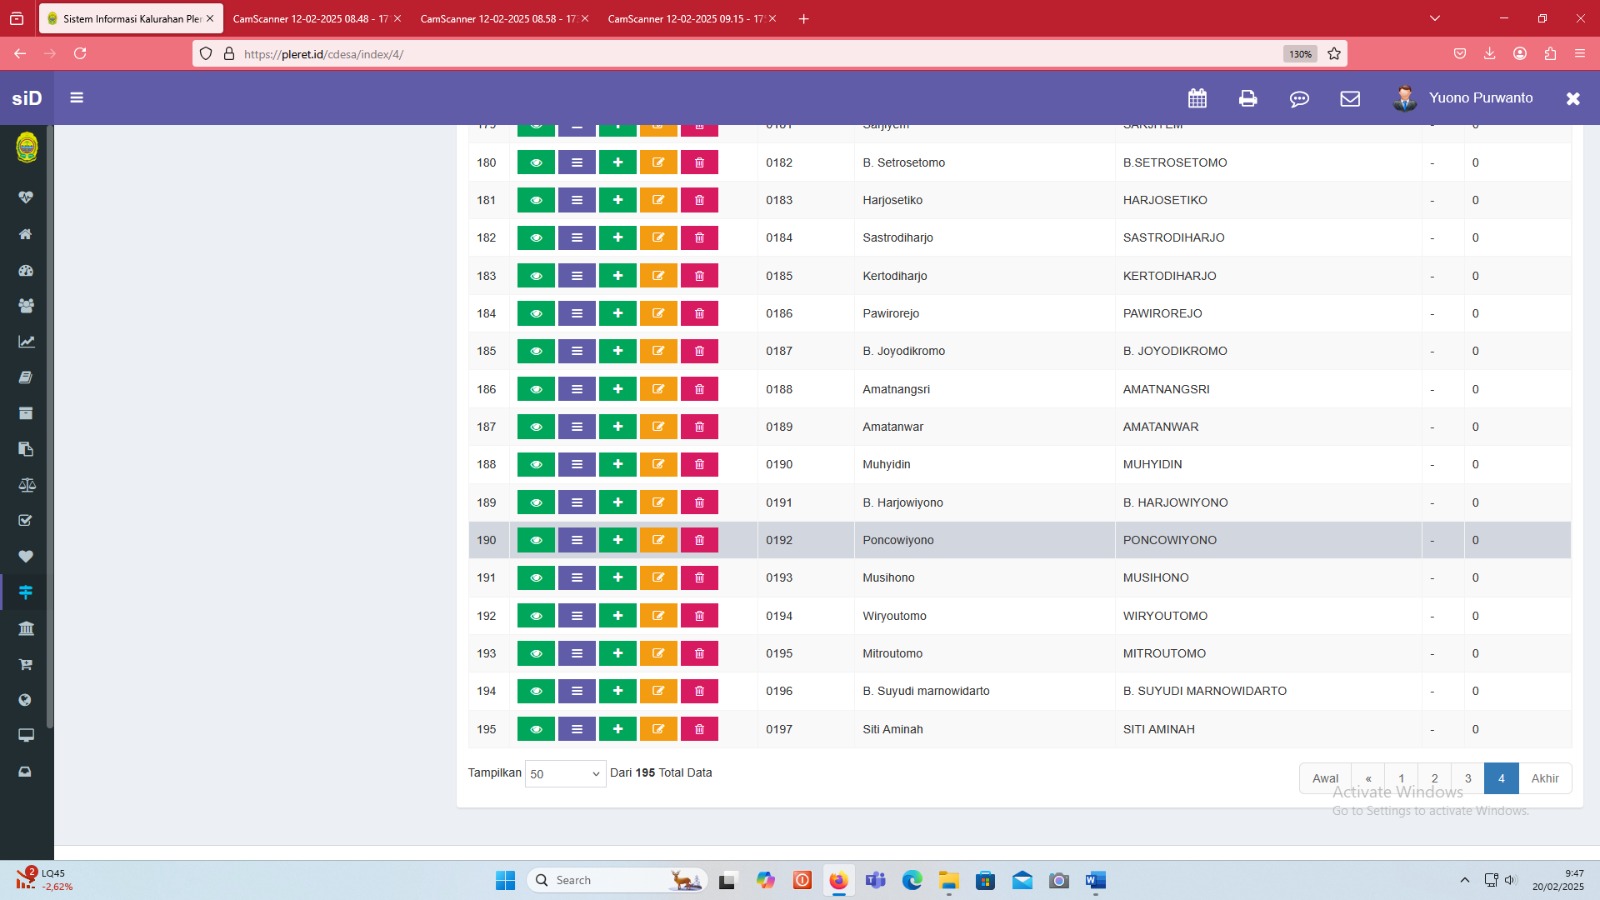1600x900 pixels.
Task: Bookmark this page with star icon
Action: pyautogui.click(x=1334, y=54)
